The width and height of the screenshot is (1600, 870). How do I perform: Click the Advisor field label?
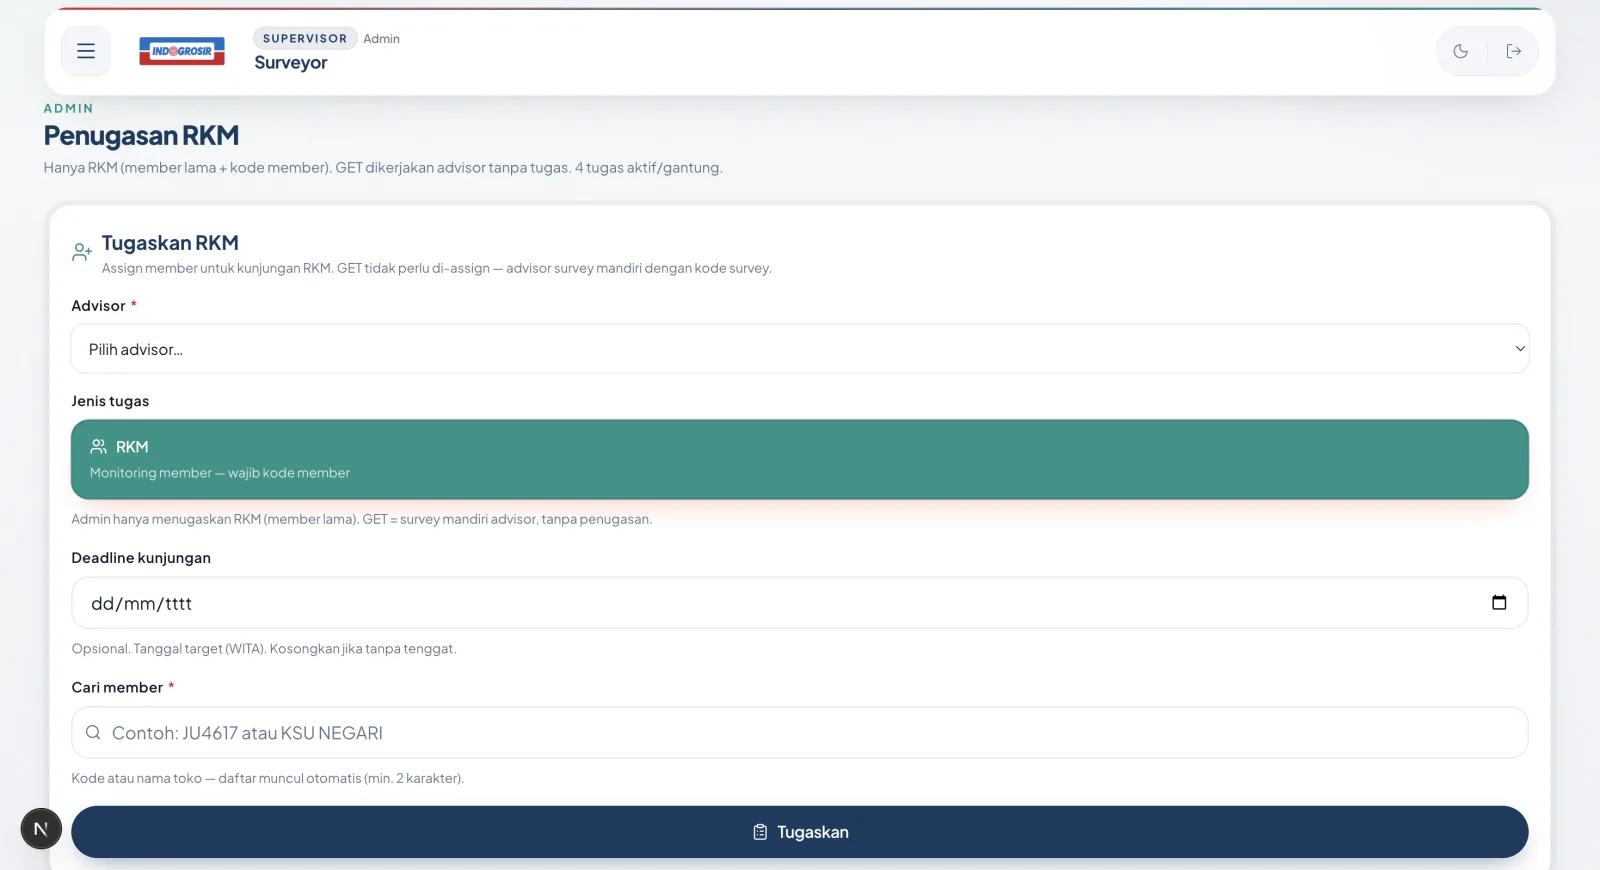click(x=98, y=306)
